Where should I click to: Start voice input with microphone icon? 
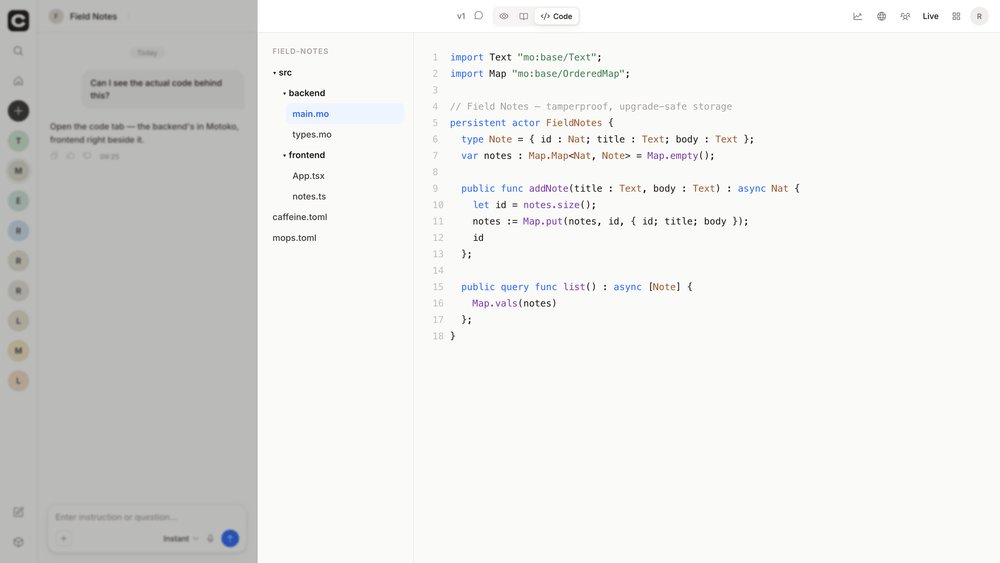point(210,539)
